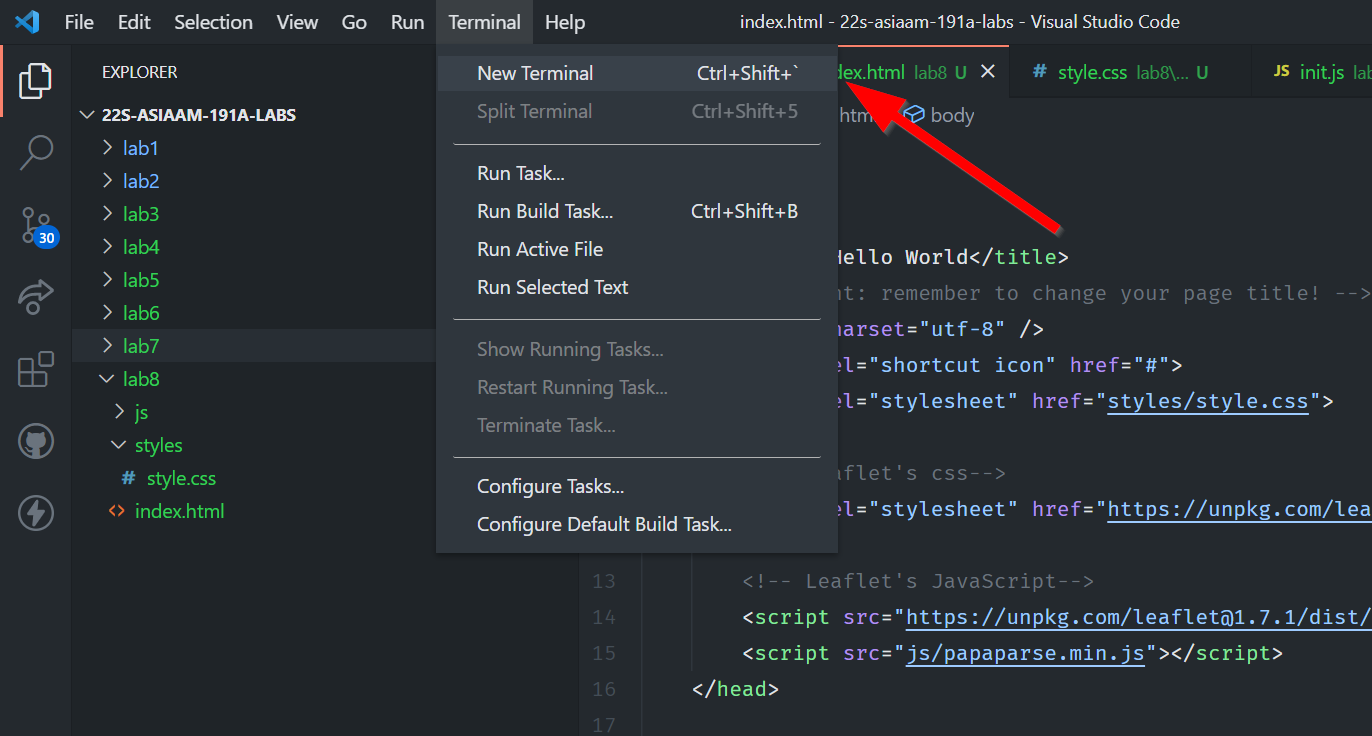
Task: Follow the styles/style.css href link
Action: pyautogui.click(x=1207, y=402)
